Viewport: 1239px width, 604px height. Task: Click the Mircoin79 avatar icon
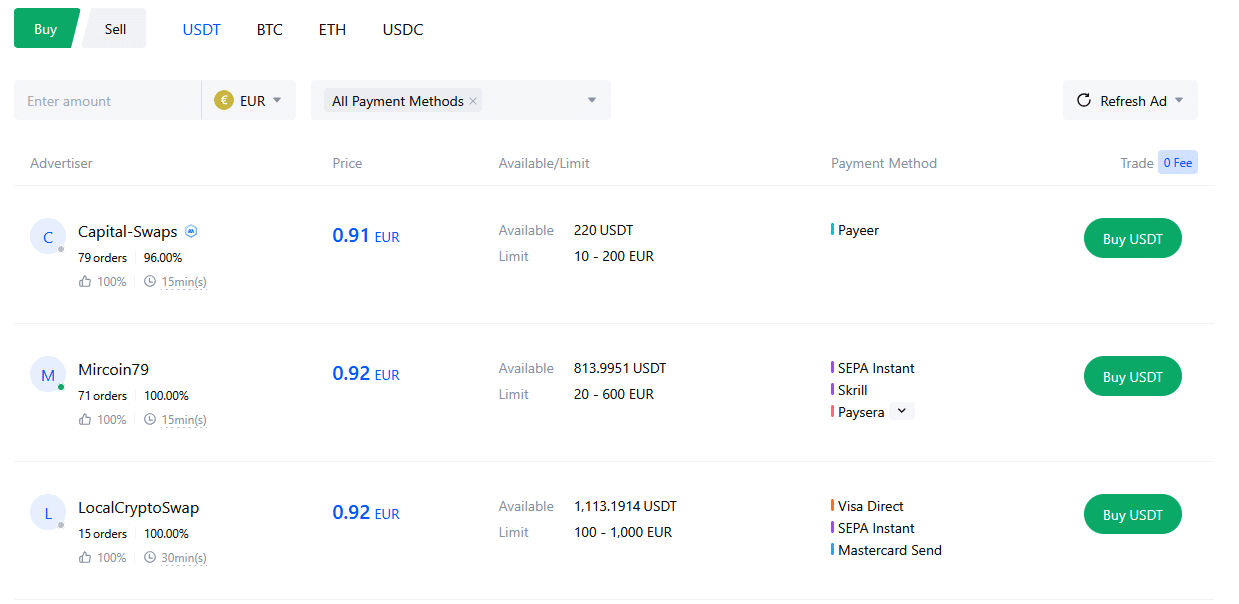48,376
